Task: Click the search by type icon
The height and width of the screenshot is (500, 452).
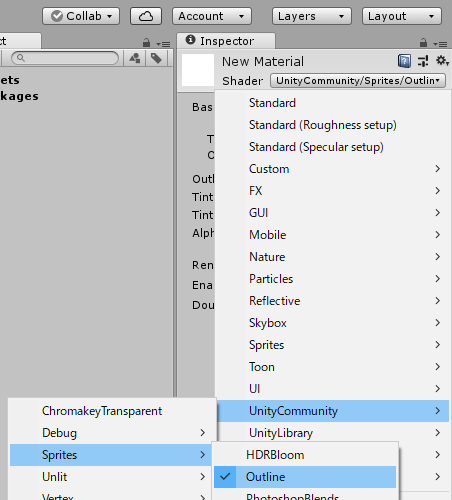Action: (135, 58)
